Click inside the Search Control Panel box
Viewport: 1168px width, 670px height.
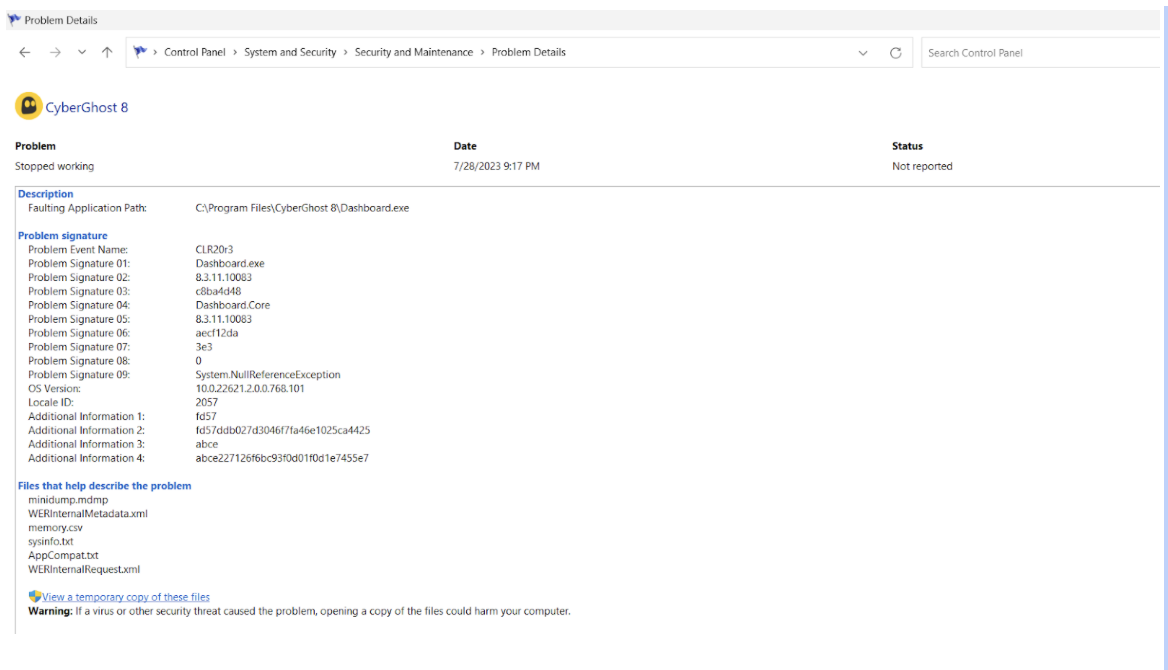(1040, 52)
